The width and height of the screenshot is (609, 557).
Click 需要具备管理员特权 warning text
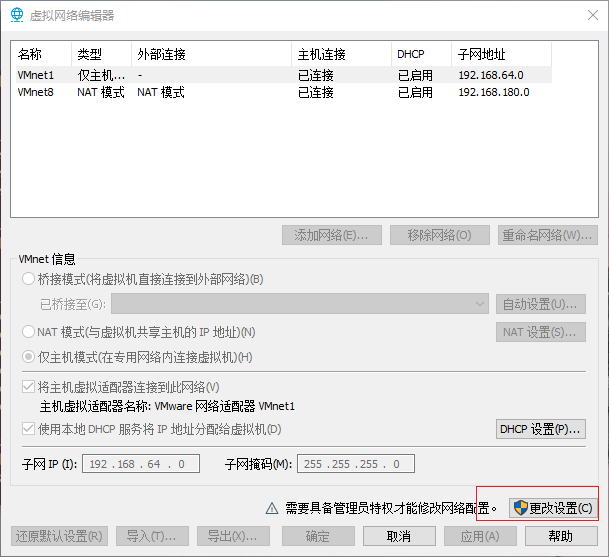(391, 508)
